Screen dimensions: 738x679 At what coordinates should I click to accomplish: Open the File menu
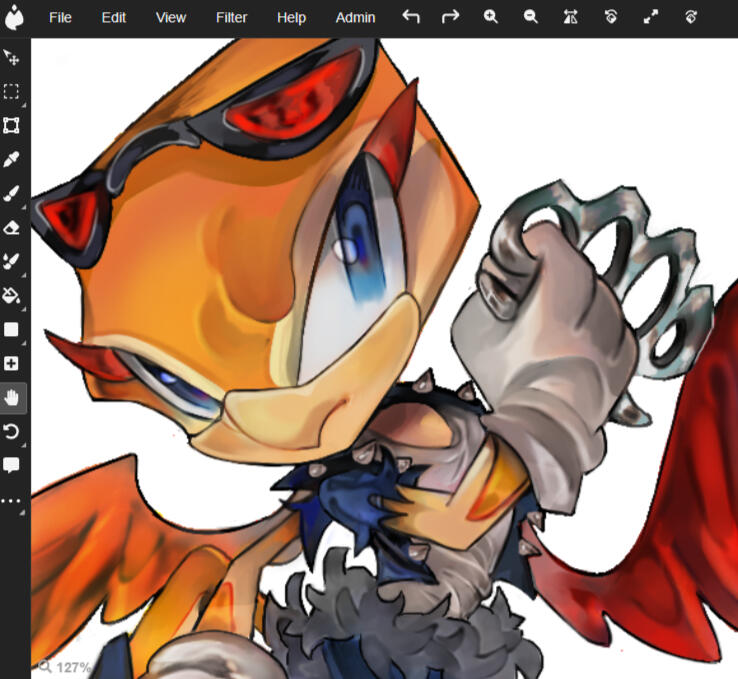[60, 17]
